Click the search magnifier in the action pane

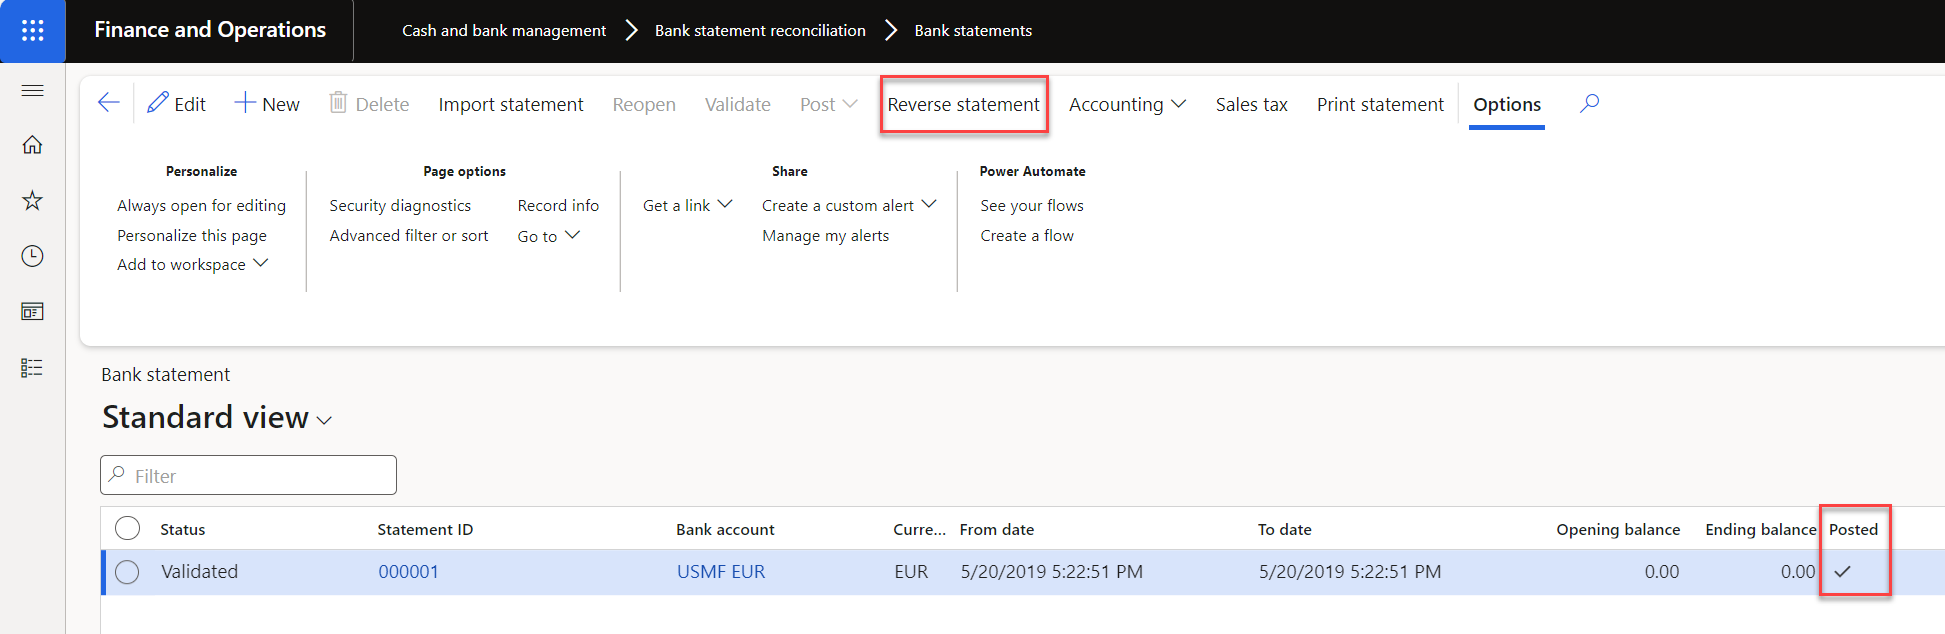1589,103
